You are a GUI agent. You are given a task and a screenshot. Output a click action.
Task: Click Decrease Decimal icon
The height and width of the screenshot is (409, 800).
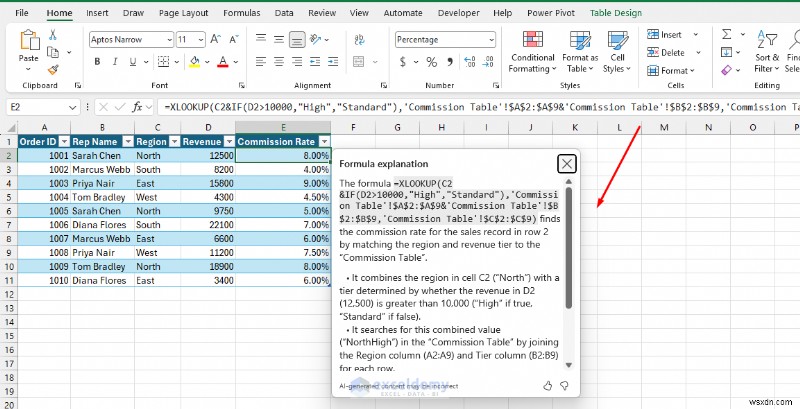[x=488, y=62]
